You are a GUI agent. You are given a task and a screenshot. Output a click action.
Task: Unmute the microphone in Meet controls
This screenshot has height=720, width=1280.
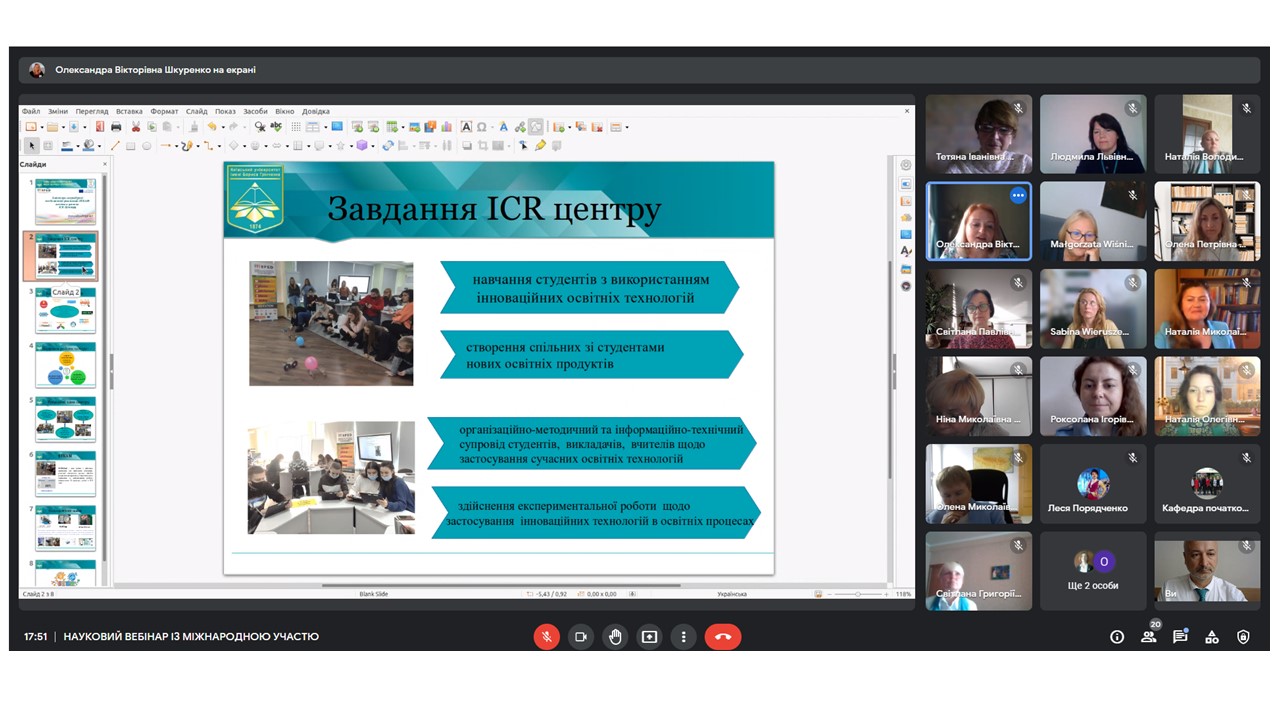coord(546,637)
